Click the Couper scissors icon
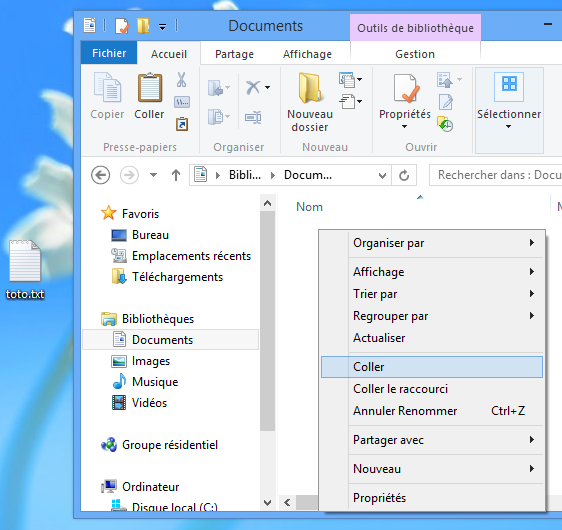Image resolution: width=562 pixels, height=530 pixels. (181, 80)
